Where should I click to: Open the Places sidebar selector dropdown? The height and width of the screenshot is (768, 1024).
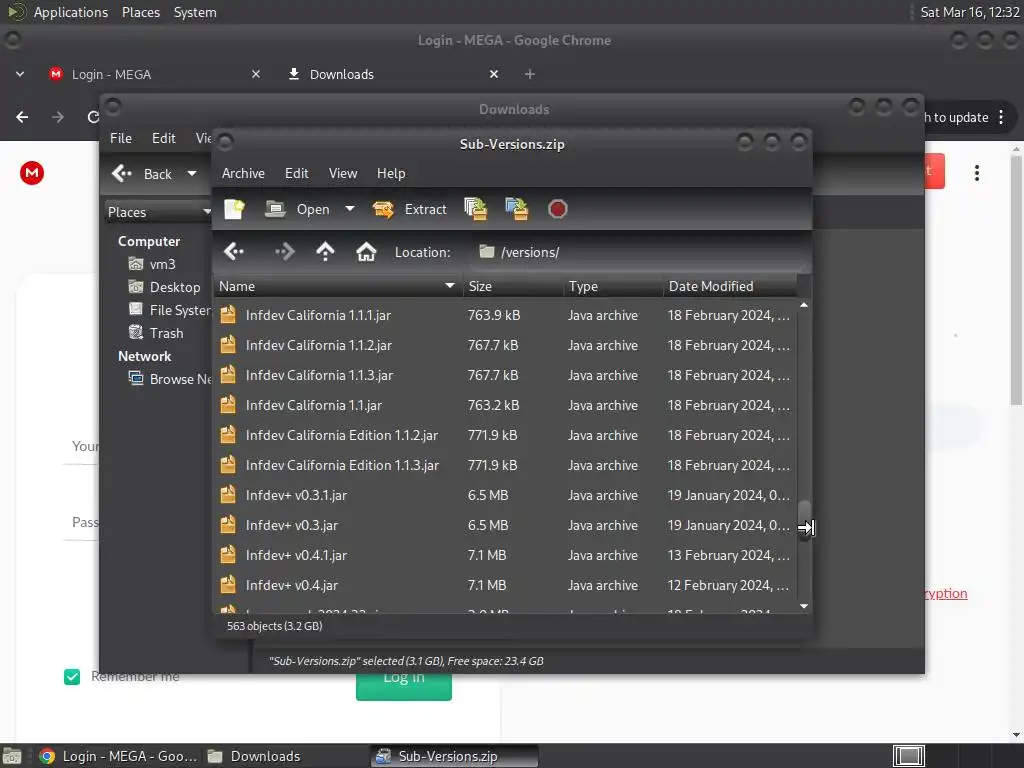pos(159,212)
